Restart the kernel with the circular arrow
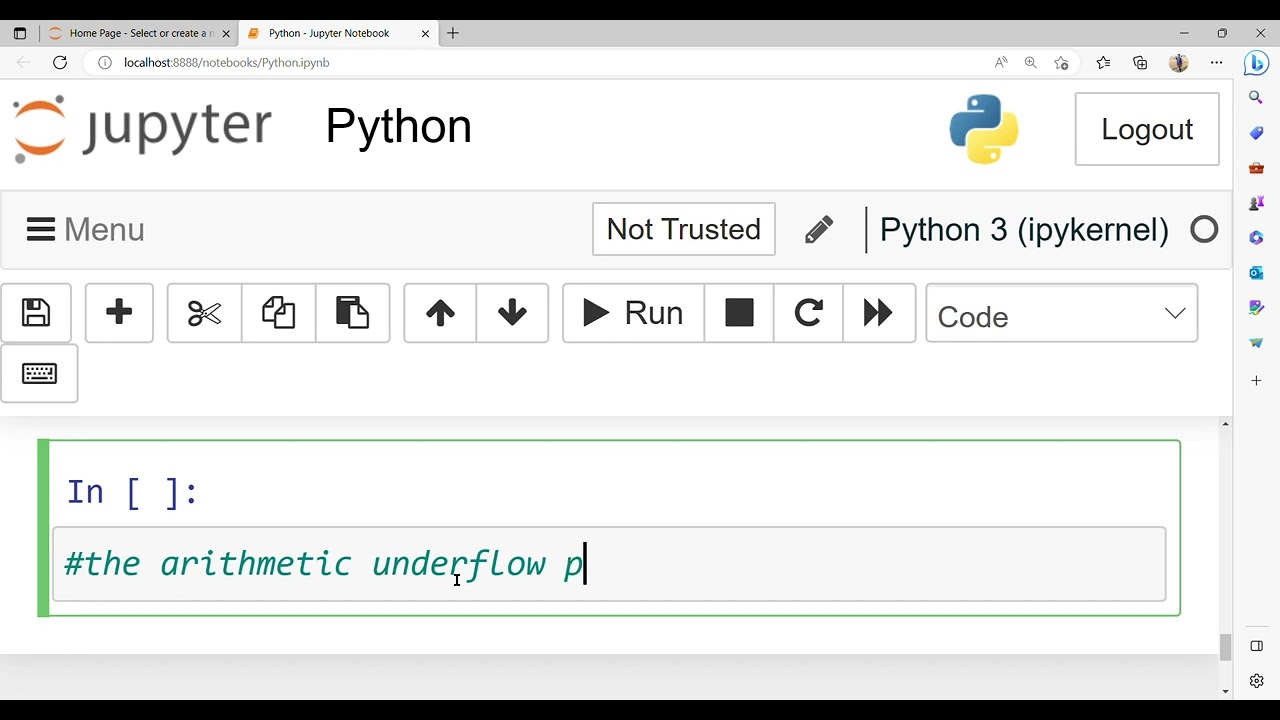The image size is (1280, 720). pyautogui.click(x=808, y=313)
